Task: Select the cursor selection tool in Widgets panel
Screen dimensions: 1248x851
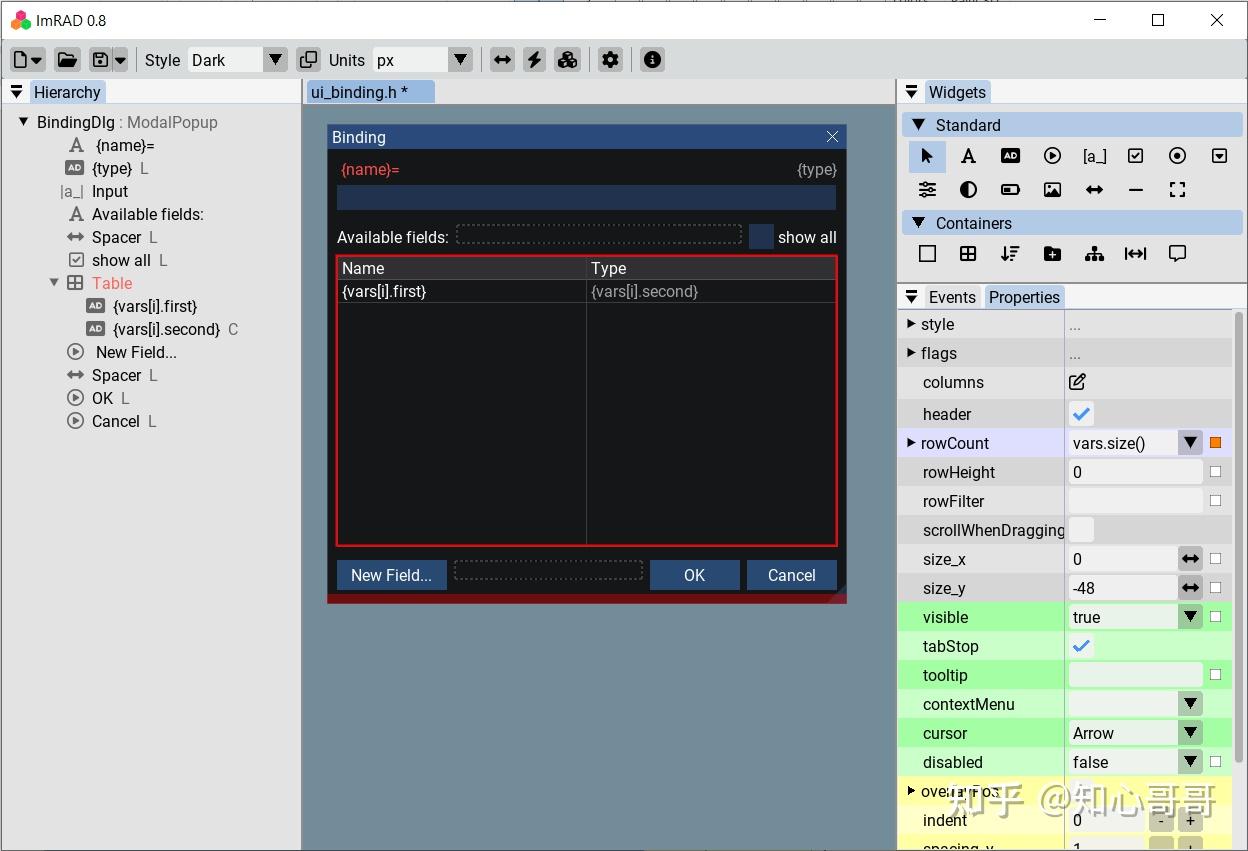Action: [x=927, y=156]
